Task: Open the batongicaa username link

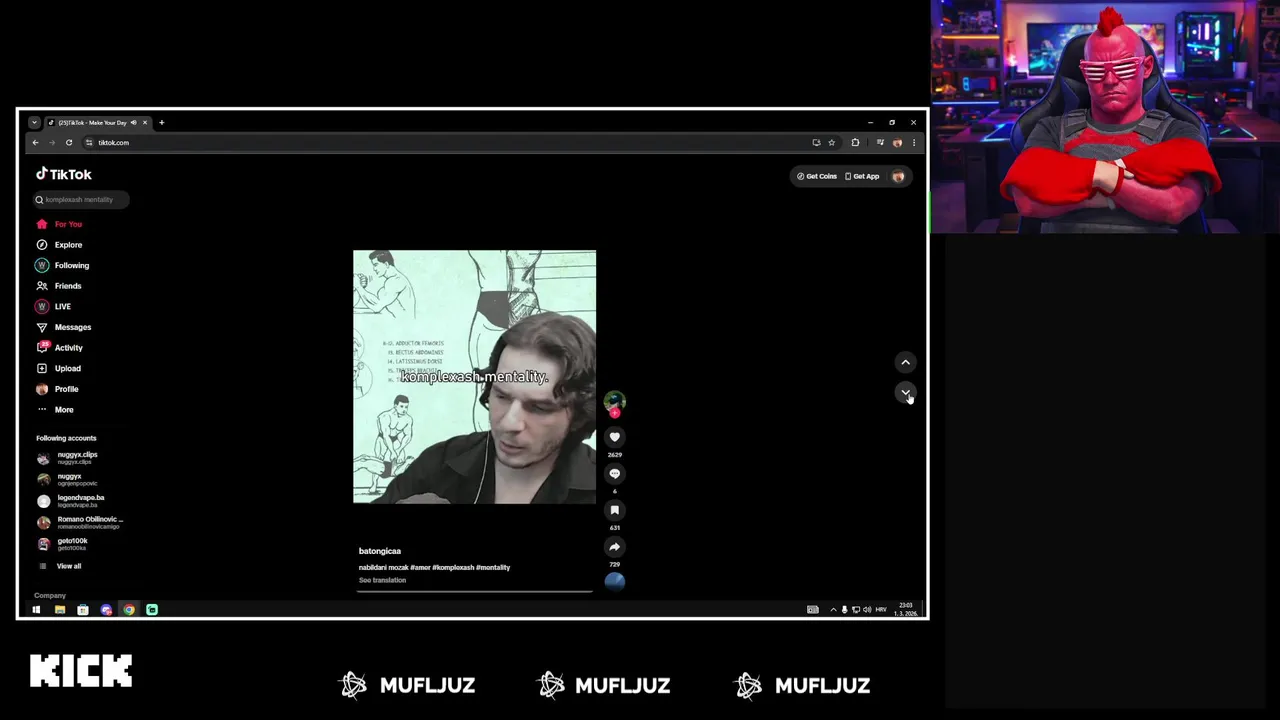Action: click(380, 551)
